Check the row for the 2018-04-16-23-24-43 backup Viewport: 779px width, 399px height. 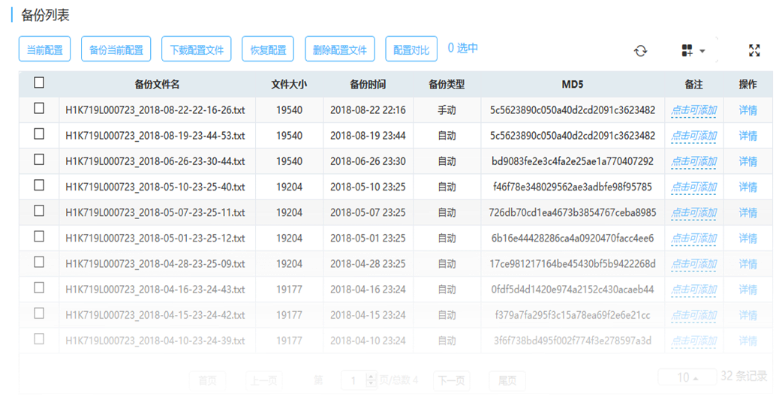click(x=39, y=288)
